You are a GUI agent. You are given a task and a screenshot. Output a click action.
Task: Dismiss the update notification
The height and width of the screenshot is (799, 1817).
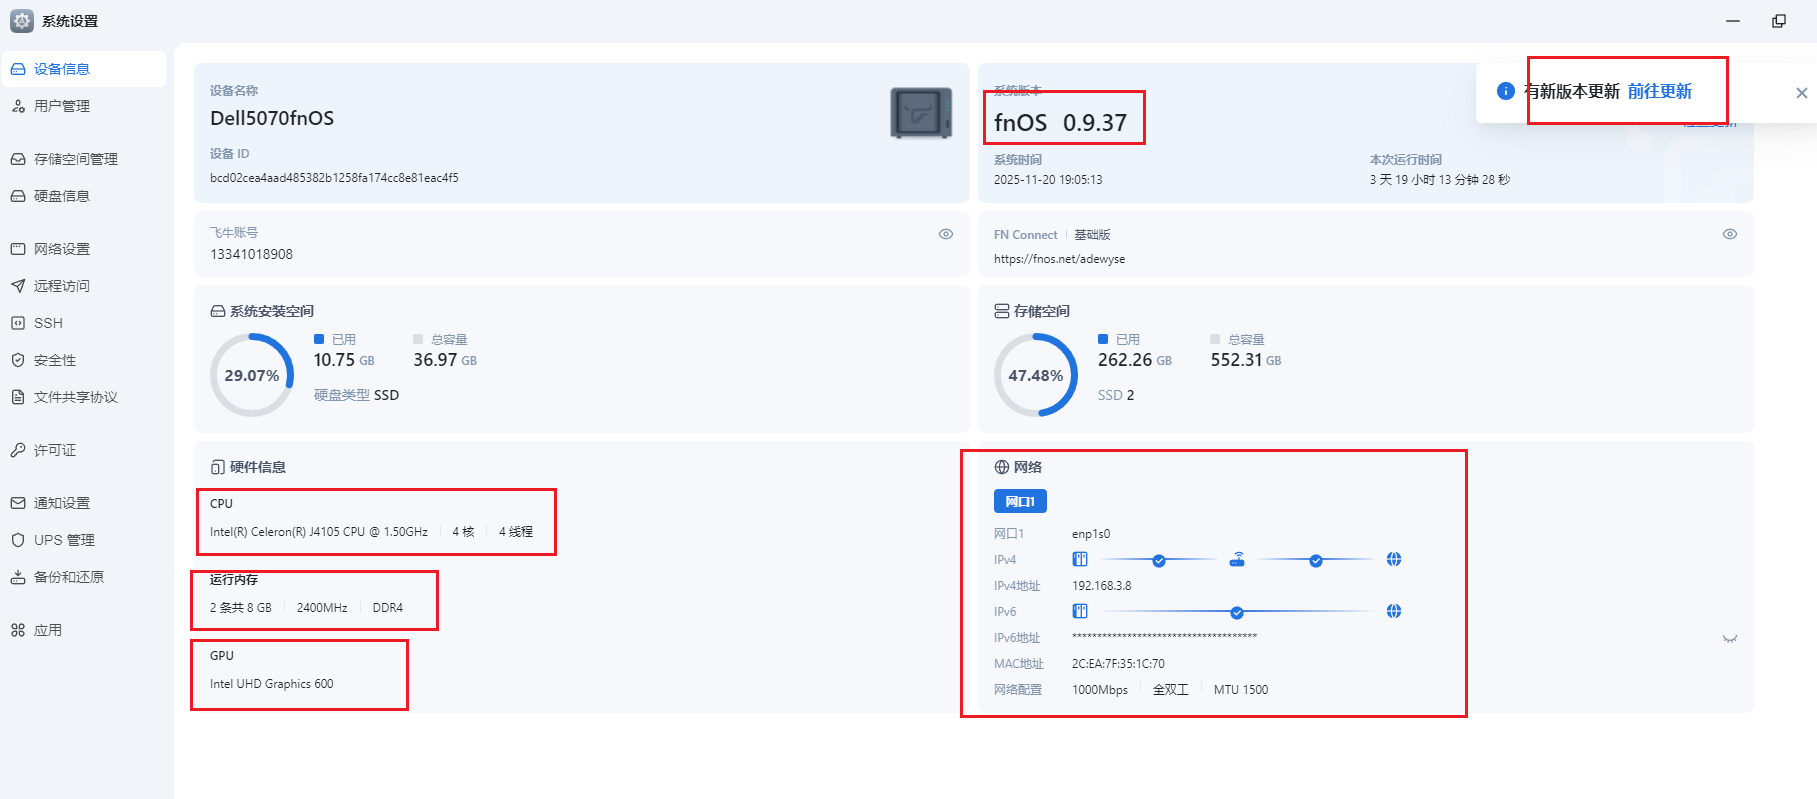(1802, 93)
